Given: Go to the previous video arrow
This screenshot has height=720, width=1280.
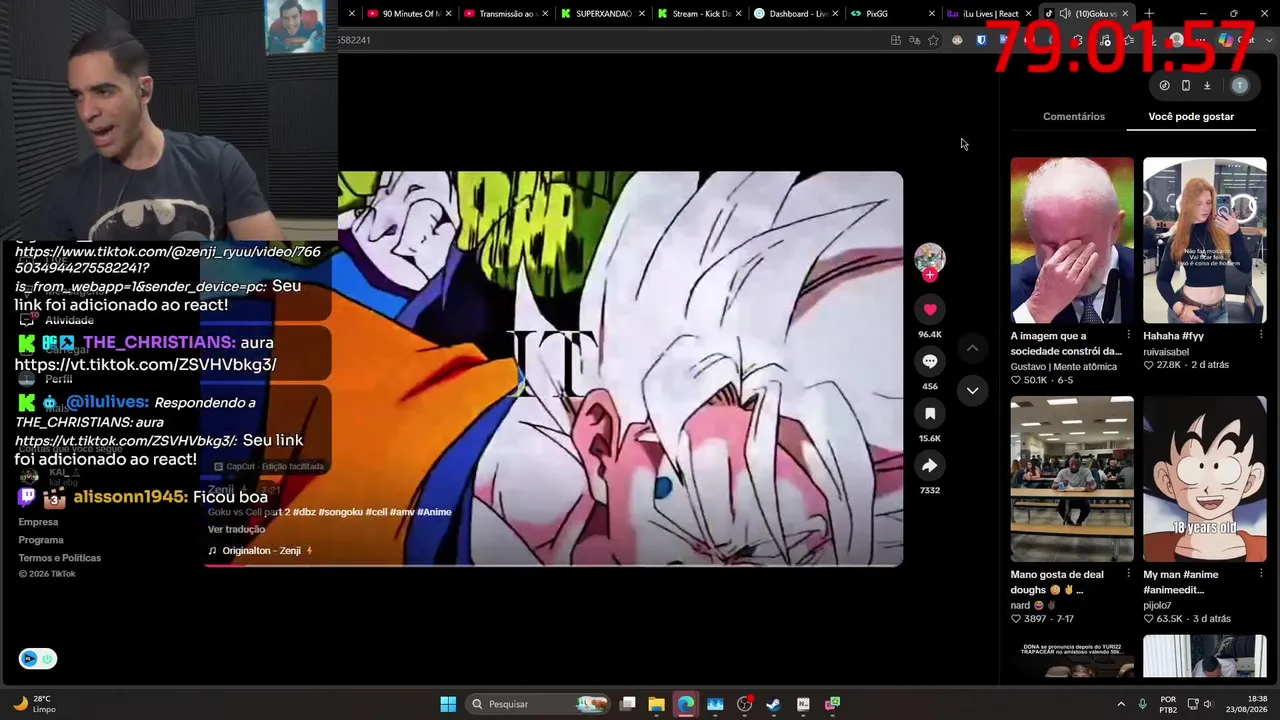Looking at the screenshot, I should [972, 348].
